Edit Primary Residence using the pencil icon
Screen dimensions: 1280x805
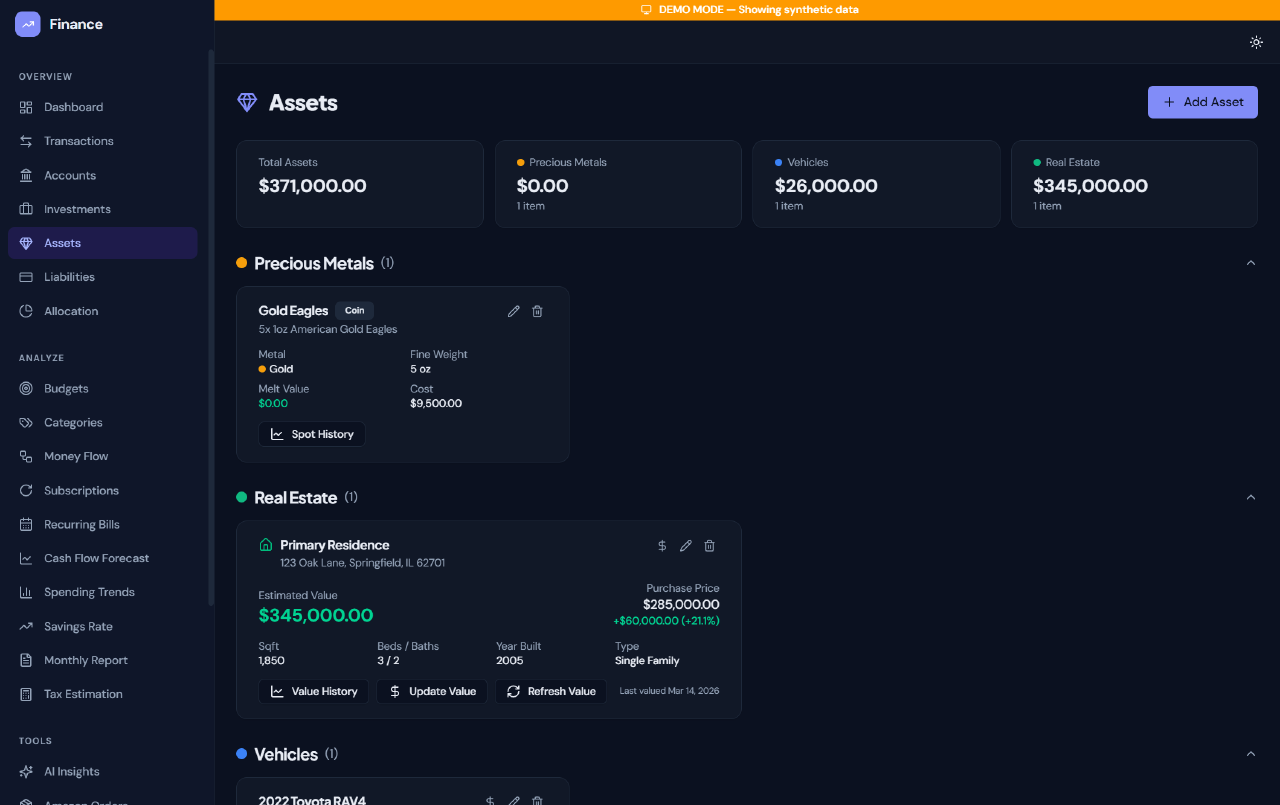click(685, 545)
